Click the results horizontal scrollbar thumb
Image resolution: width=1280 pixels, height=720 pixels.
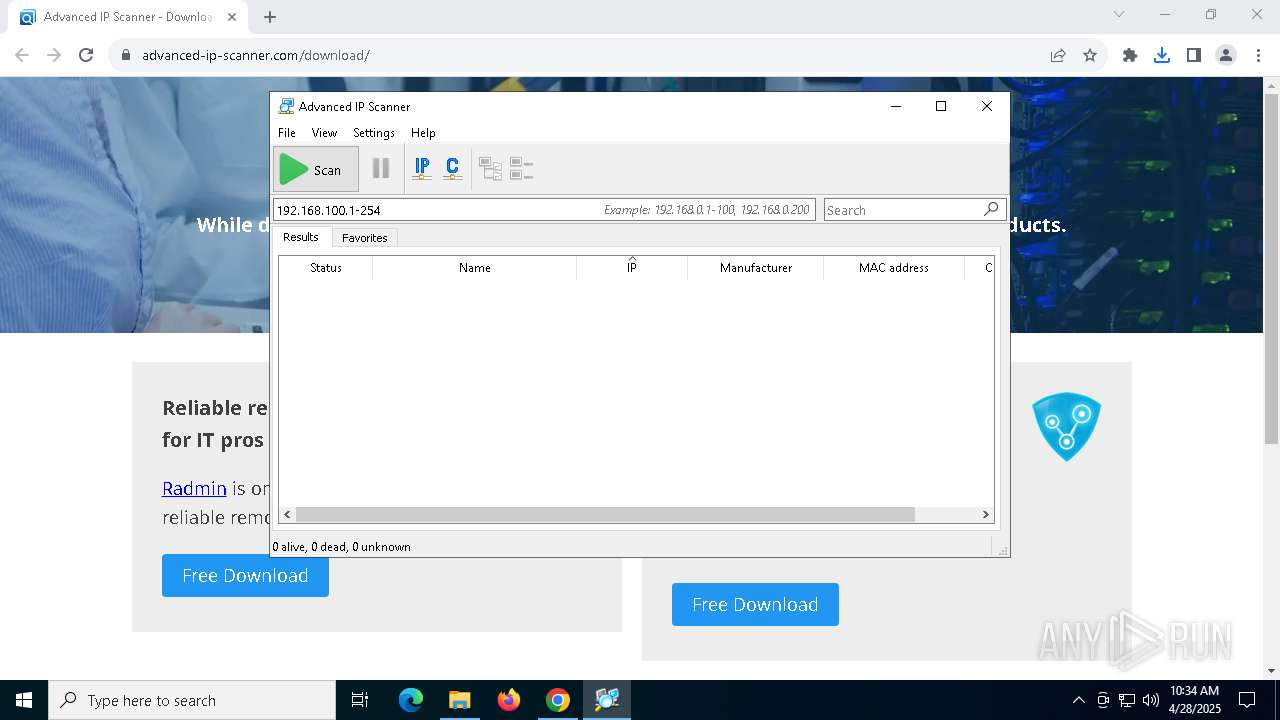tap(605, 514)
